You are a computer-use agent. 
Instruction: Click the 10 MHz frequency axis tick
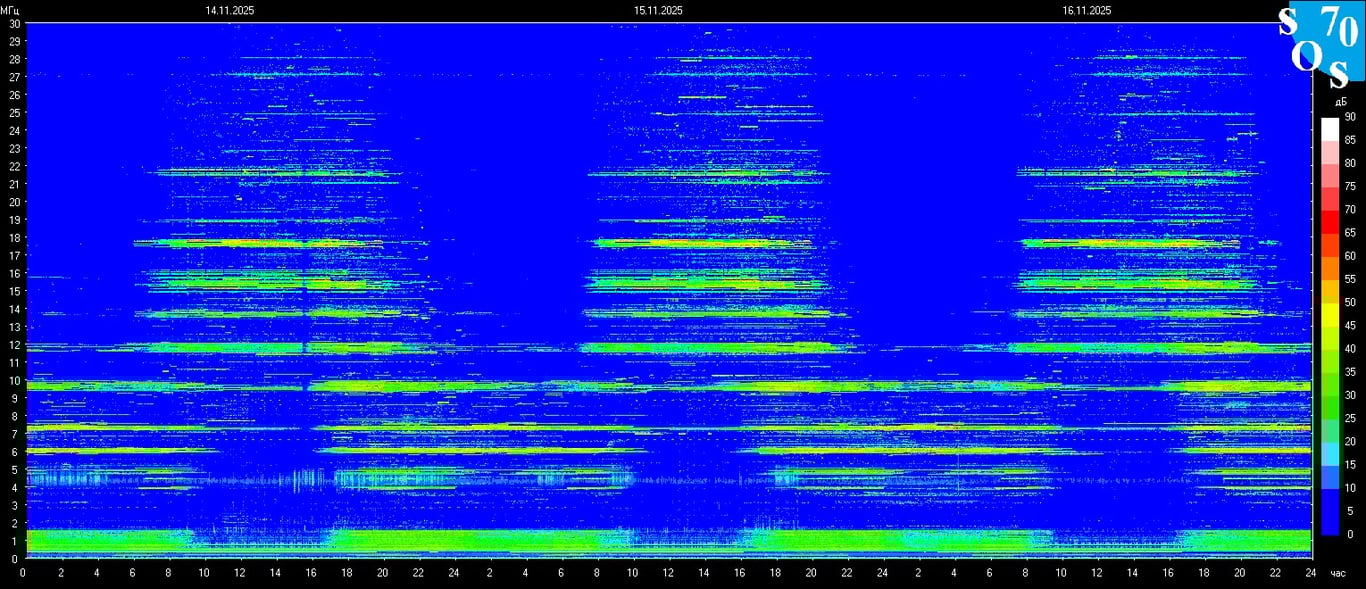pyautogui.click(x=14, y=380)
